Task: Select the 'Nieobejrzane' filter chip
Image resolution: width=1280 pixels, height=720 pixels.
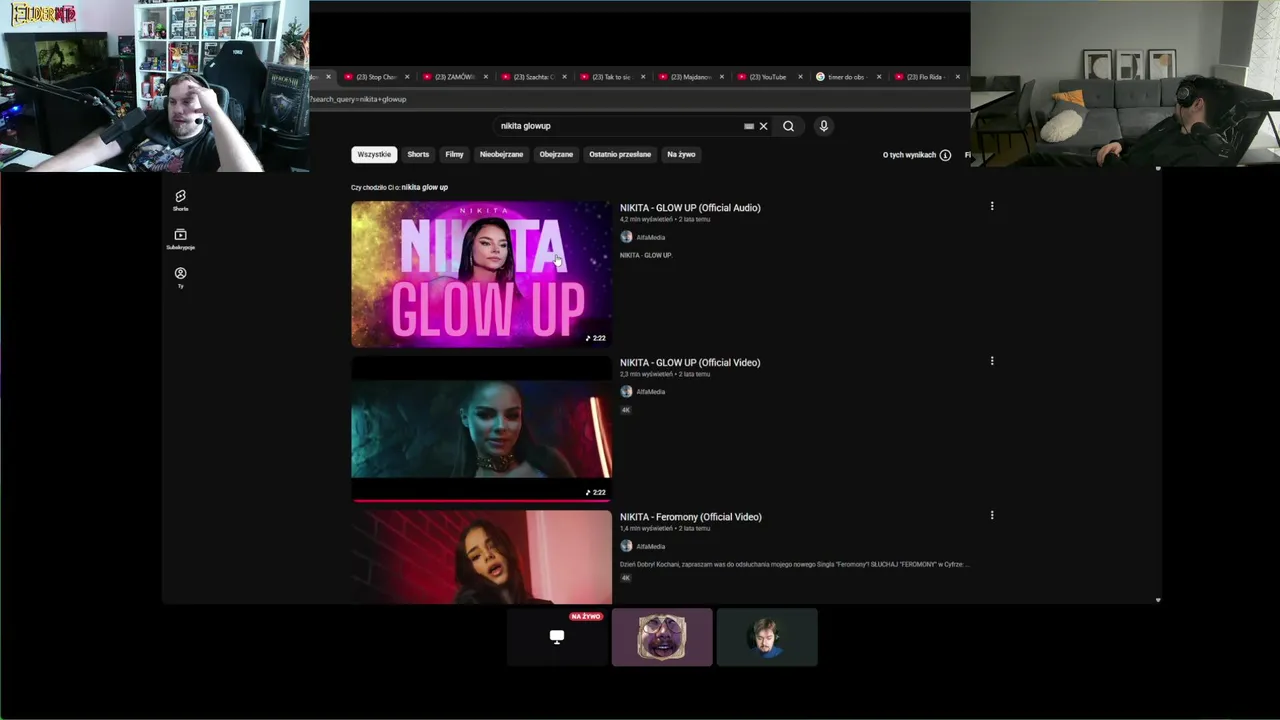Action: pos(501,154)
